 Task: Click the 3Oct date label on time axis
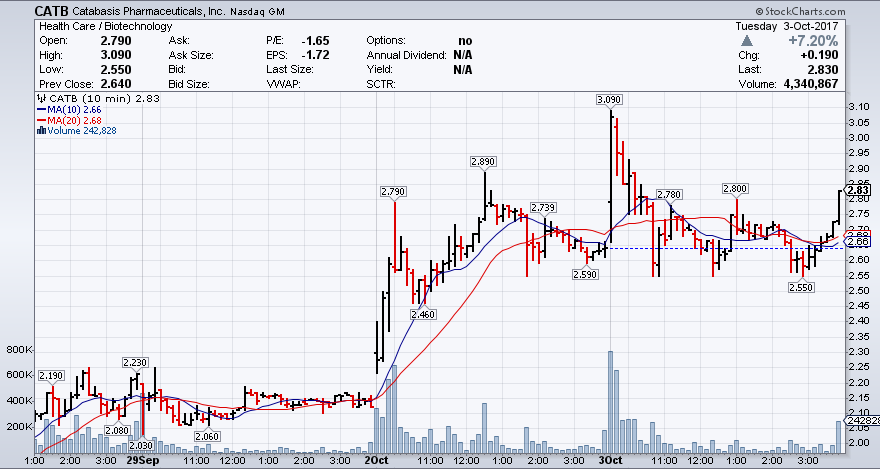(609, 461)
